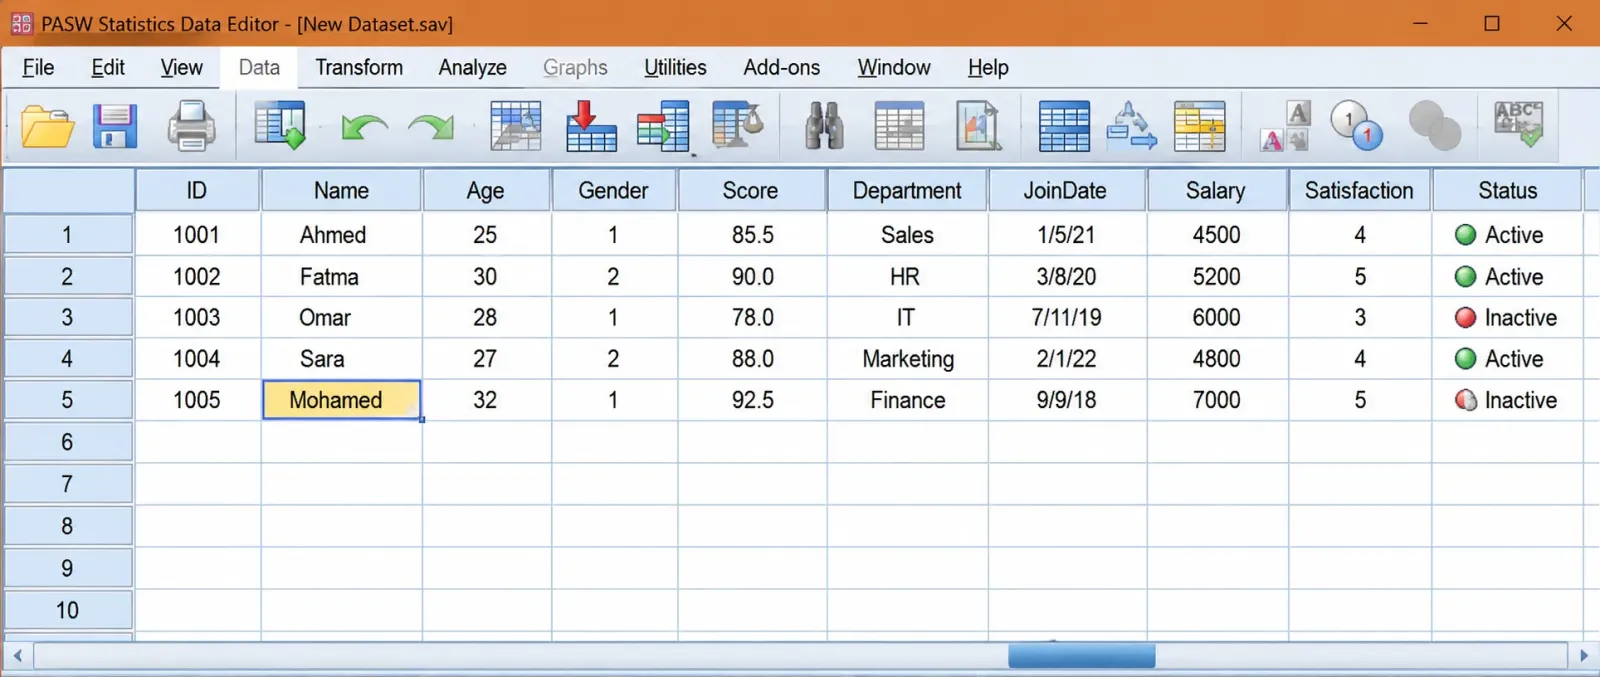Open Find with the binoculars icon
This screenshot has width=1600, height=677.
pos(824,127)
